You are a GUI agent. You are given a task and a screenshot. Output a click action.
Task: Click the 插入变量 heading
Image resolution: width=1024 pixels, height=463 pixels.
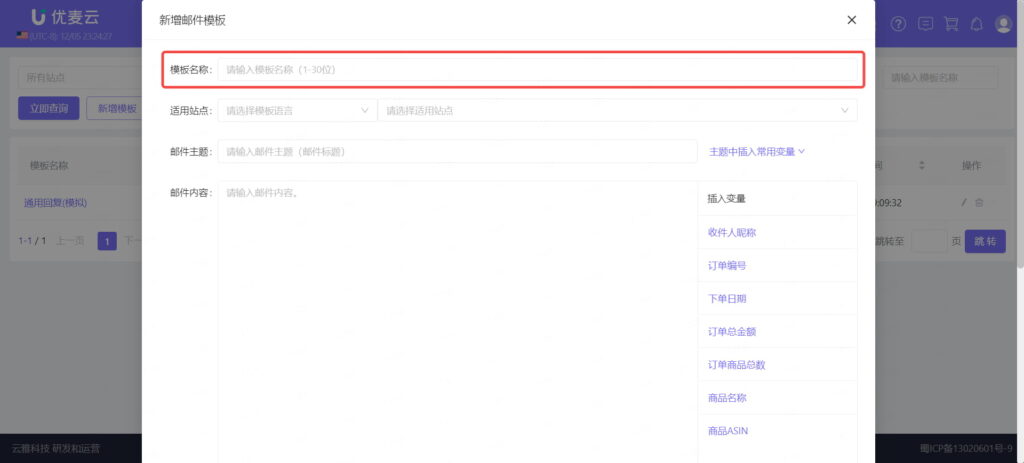pyautogui.click(x=726, y=199)
